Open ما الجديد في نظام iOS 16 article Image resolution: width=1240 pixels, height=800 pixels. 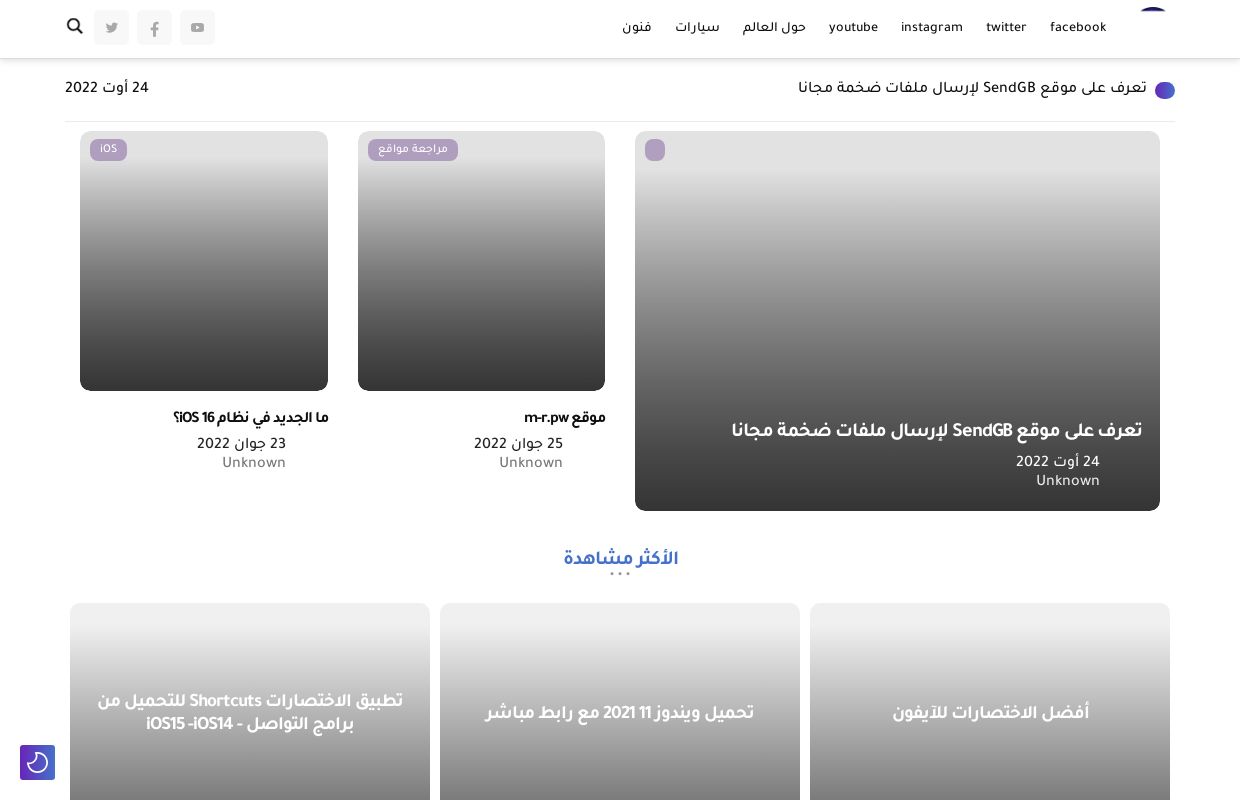[x=250, y=418]
